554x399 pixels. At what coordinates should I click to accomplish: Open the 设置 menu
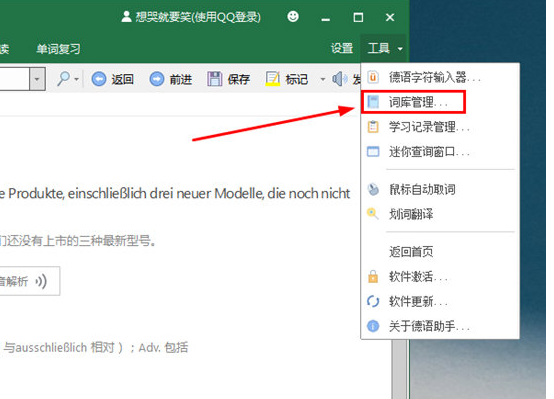click(342, 48)
